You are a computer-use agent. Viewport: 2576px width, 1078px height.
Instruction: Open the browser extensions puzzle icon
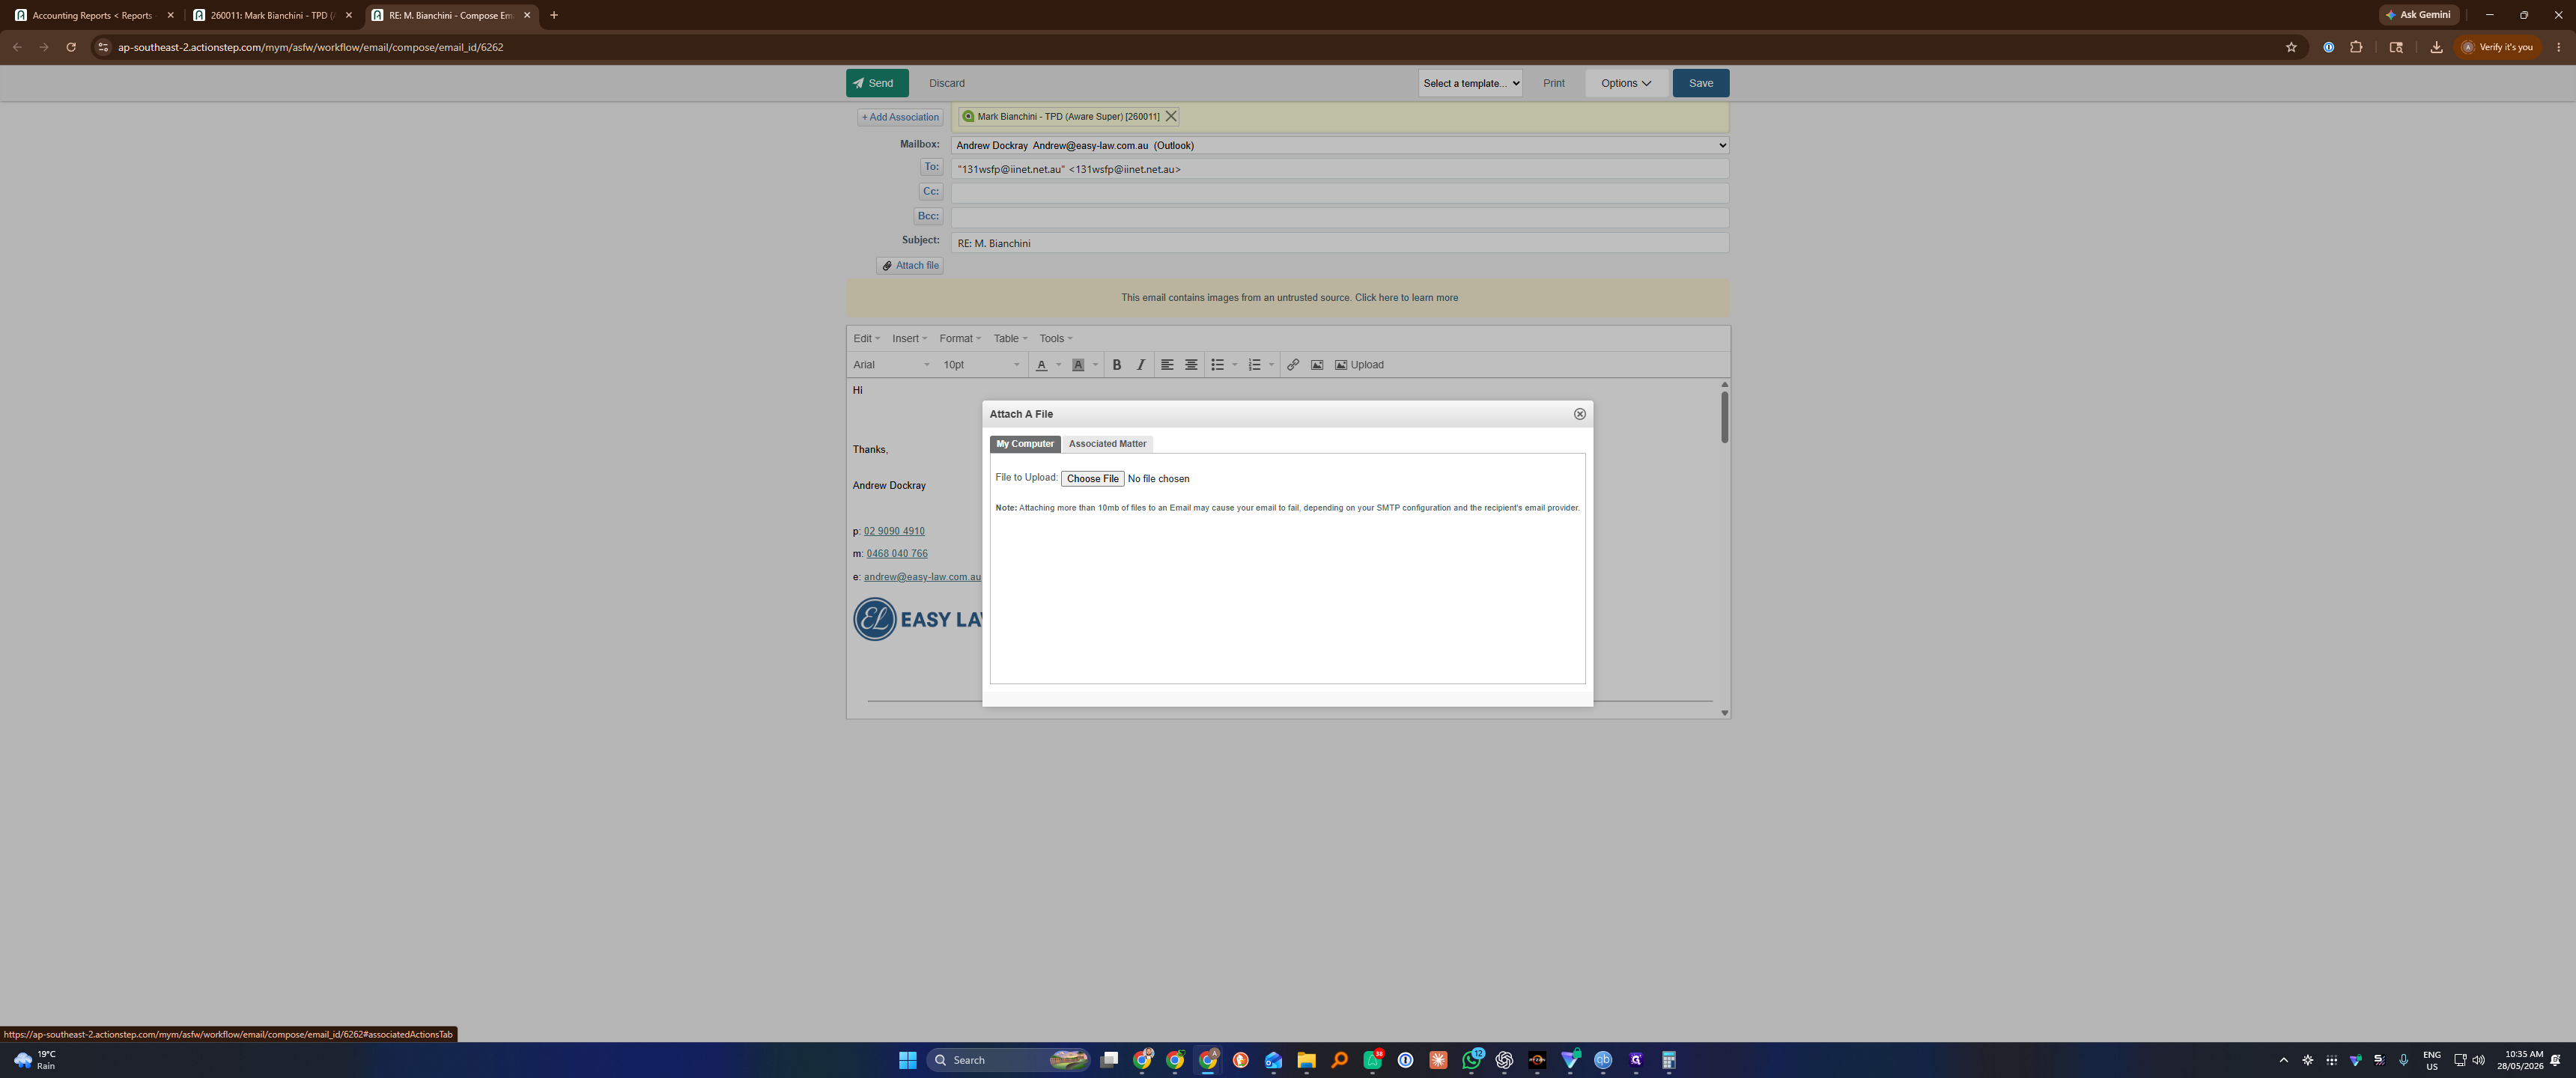click(x=2356, y=47)
